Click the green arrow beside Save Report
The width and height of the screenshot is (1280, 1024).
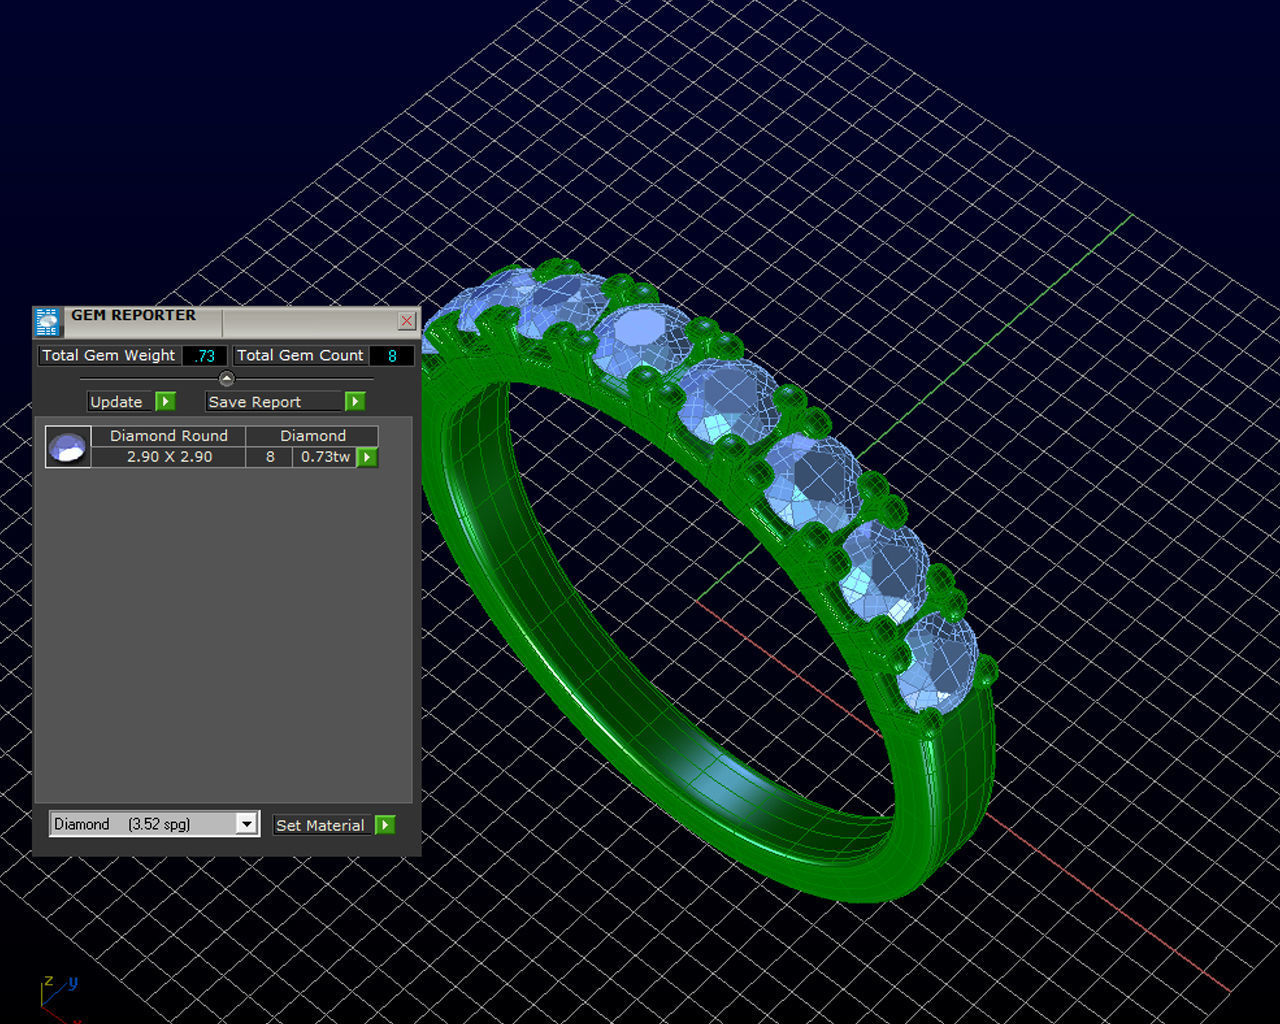click(354, 401)
